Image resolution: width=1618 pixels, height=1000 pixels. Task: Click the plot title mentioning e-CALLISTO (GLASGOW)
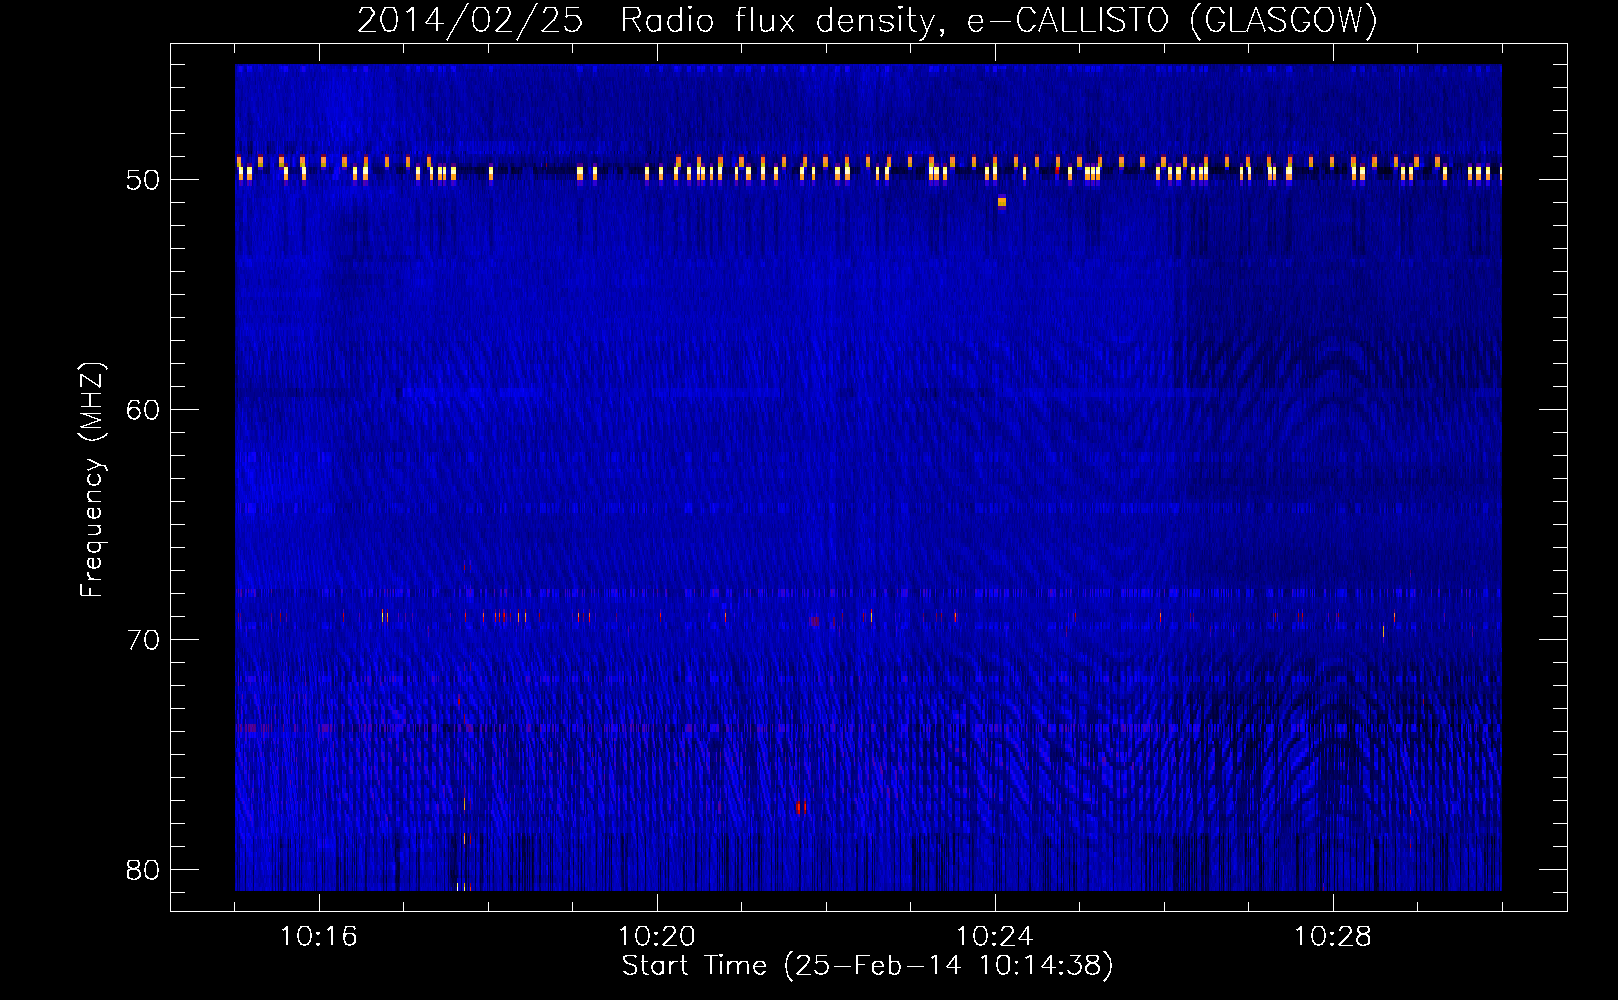tap(867, 20)
